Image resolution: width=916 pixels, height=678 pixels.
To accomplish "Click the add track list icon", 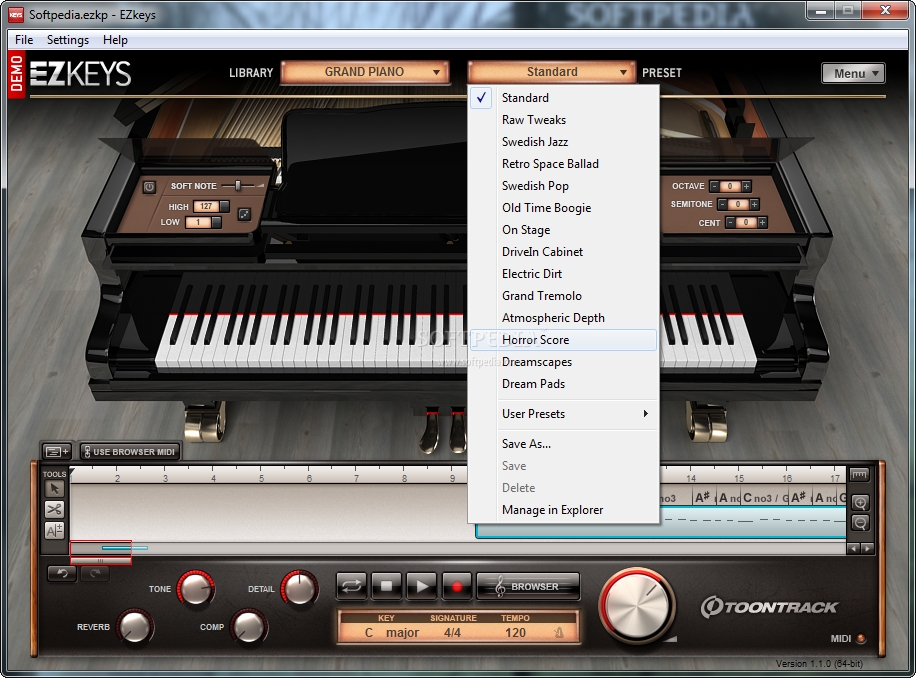I will (x=57, y=451).
